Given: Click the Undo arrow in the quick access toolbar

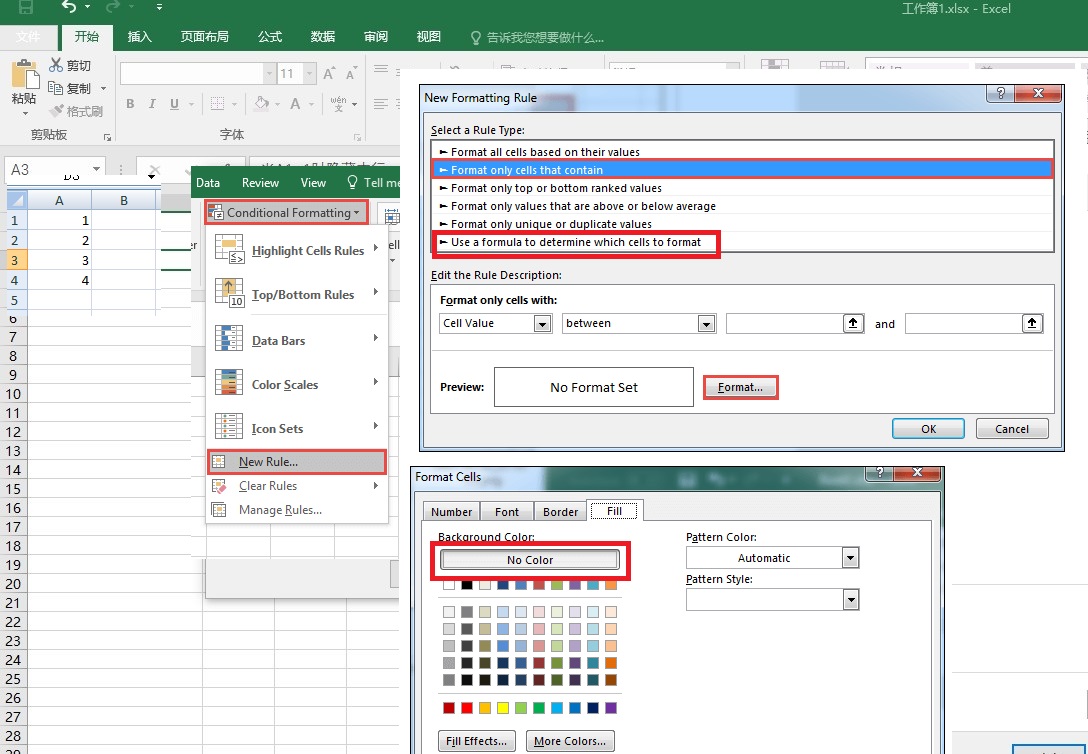Looking at the screenshot, I should coord(69,7).
